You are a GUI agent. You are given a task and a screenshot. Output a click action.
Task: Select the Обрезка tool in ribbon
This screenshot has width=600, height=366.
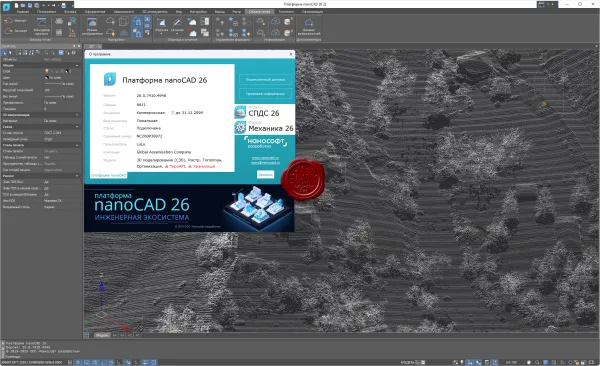[x=161, y=25]
